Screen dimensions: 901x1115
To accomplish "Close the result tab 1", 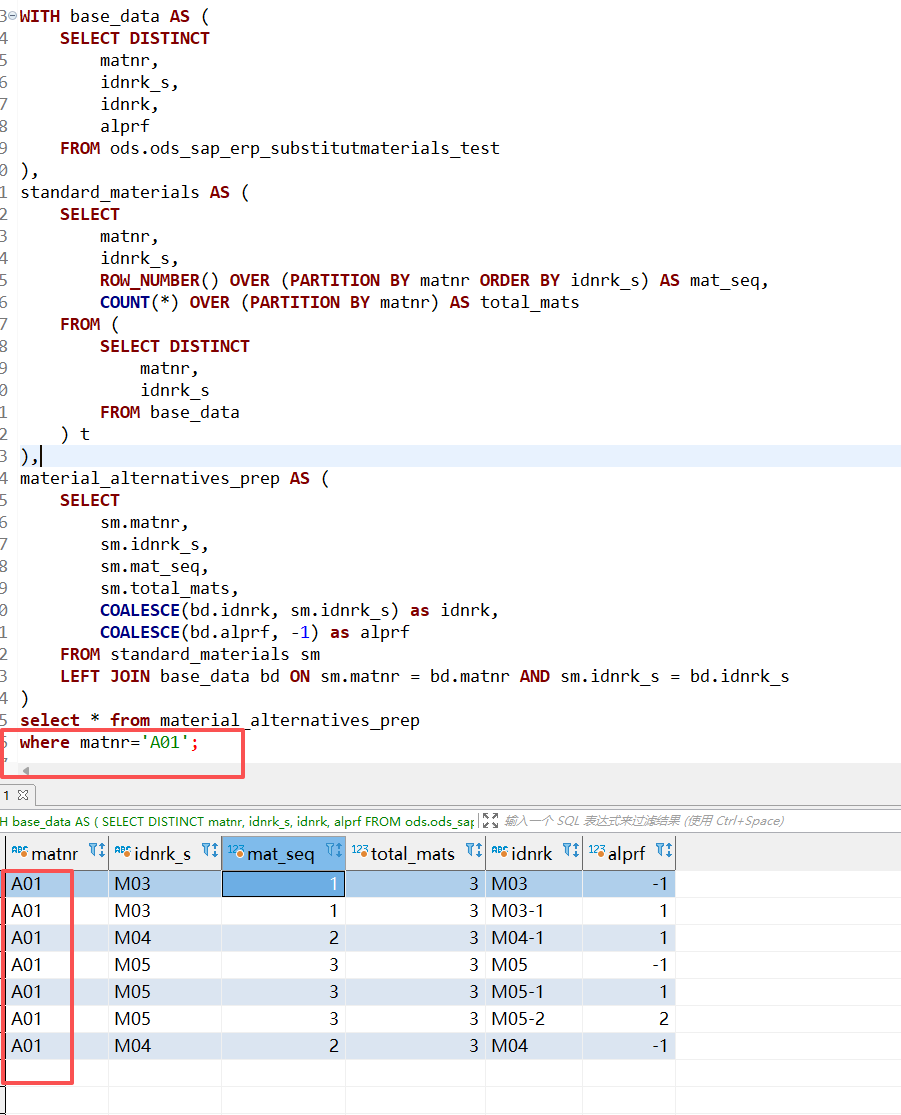I will click(x=22, y=795).
